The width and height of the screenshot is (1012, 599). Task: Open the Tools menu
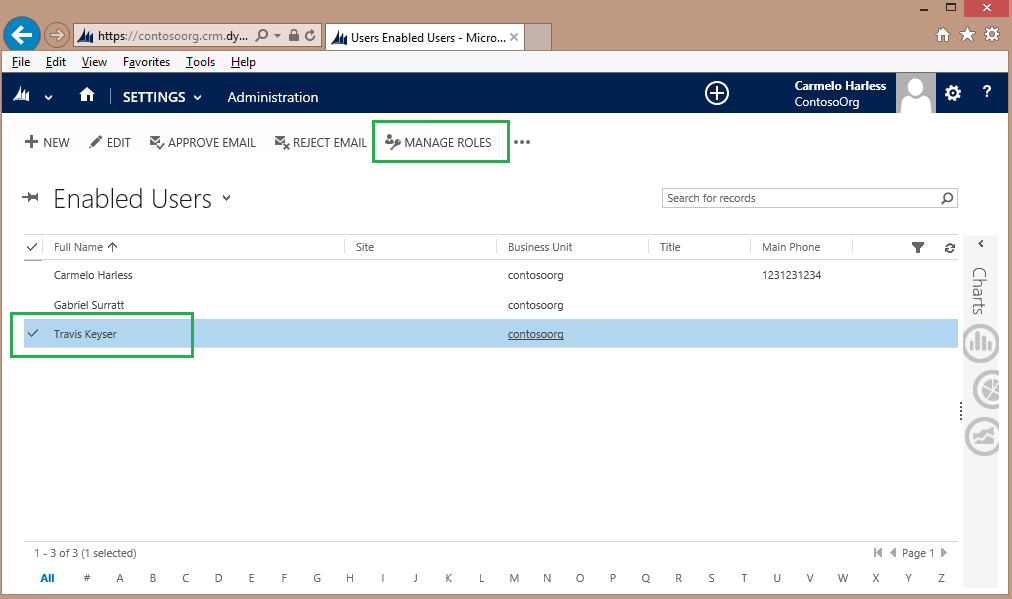click(200, 62)
